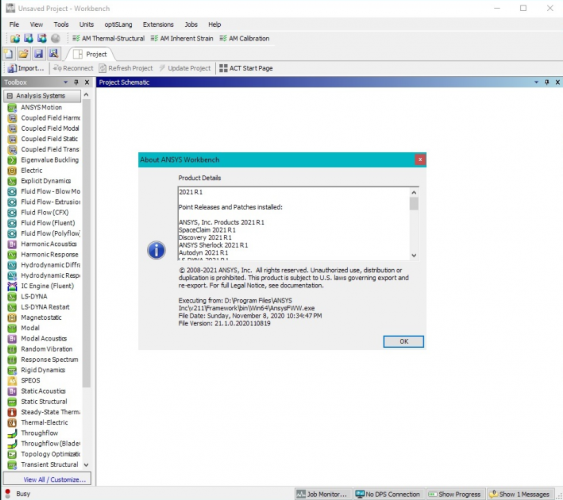
Task: Choose the LS-DYNA system icon
Action: click(12, 296)
